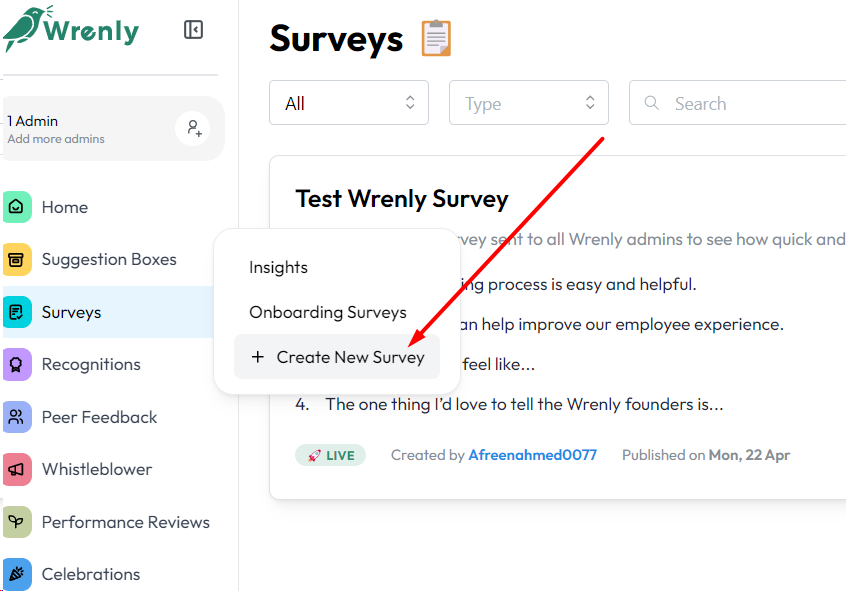
Task: Choose Create New Survey menu entry
Action: [337, 357]
